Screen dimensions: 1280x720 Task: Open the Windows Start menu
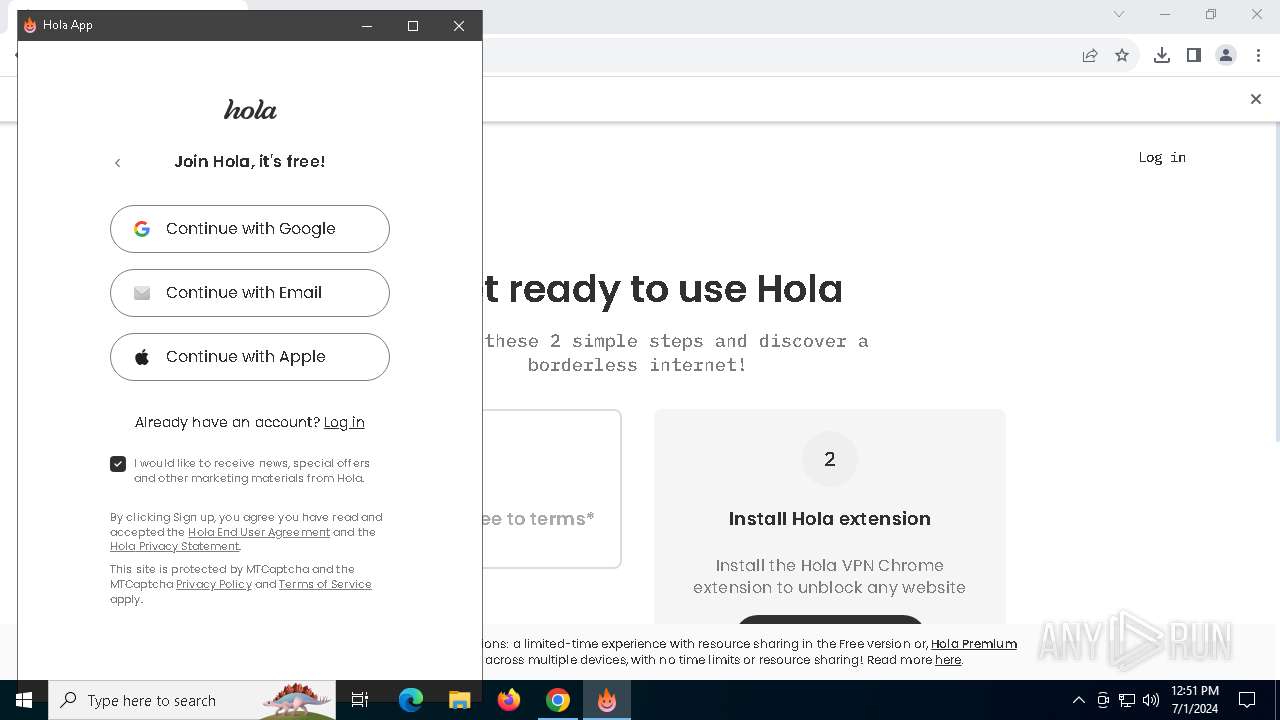[24, 700]
